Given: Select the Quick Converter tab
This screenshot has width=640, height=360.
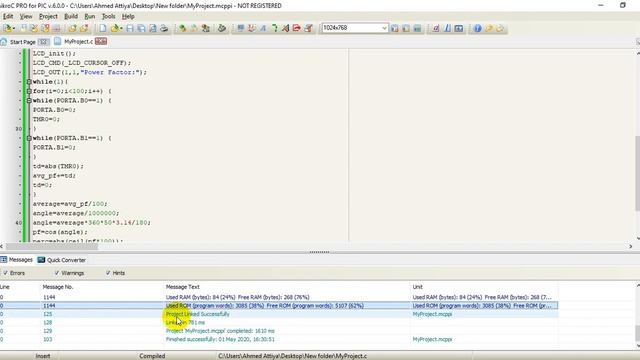Looking at the screenshot, I should coord(62,260).
